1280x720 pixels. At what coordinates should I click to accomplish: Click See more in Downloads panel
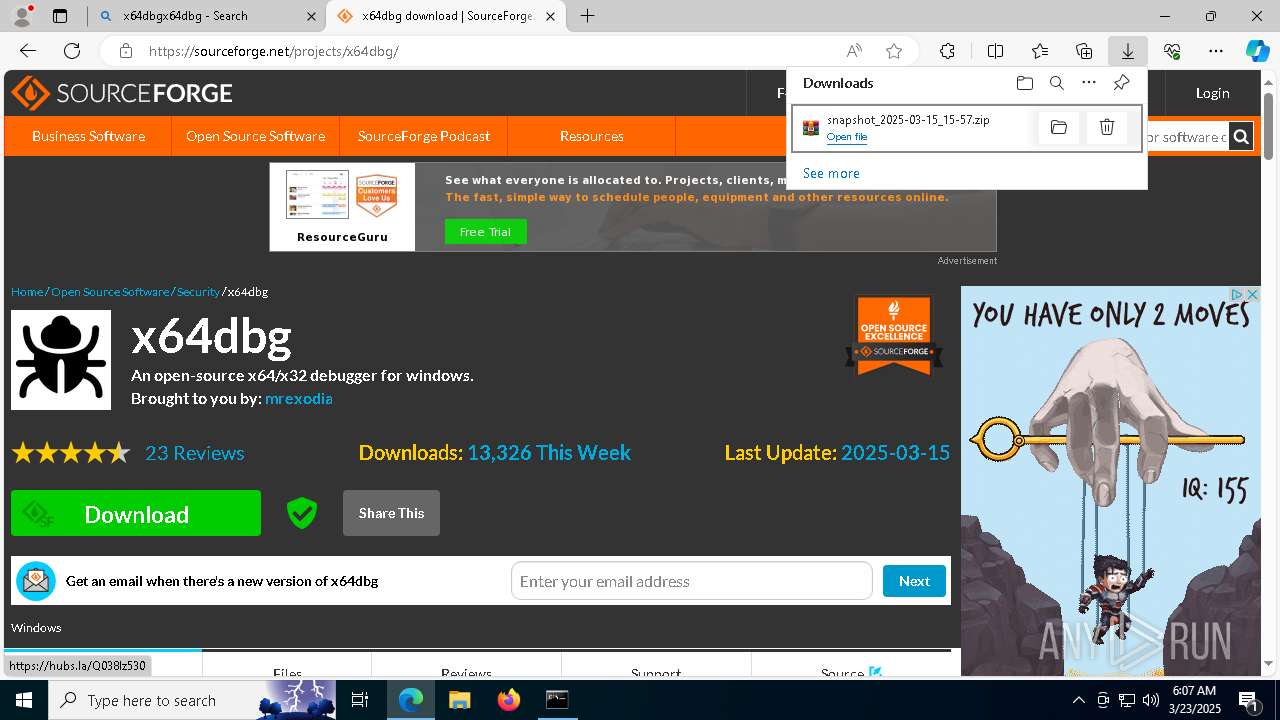(x=831, y=173)
